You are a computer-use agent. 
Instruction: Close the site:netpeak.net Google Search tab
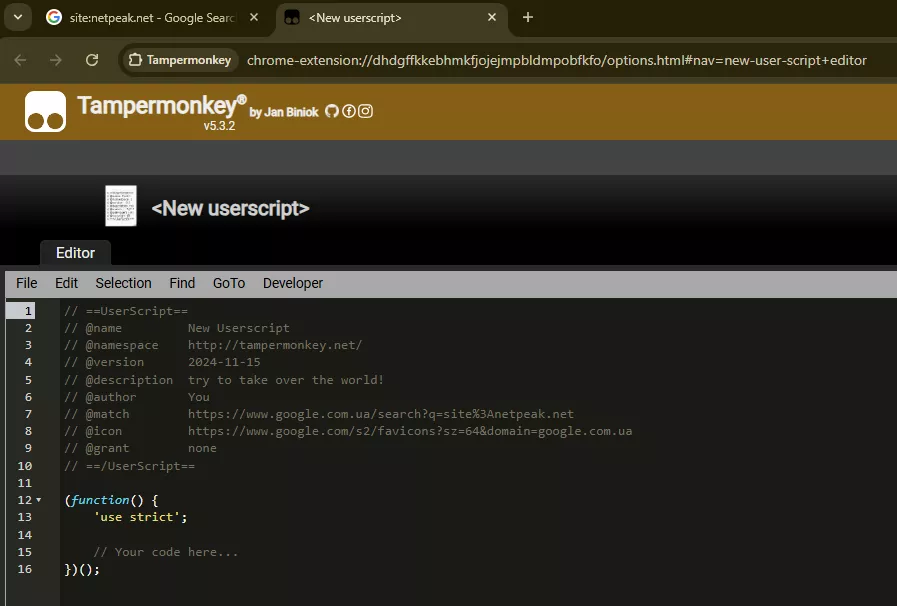click(254, 18)
